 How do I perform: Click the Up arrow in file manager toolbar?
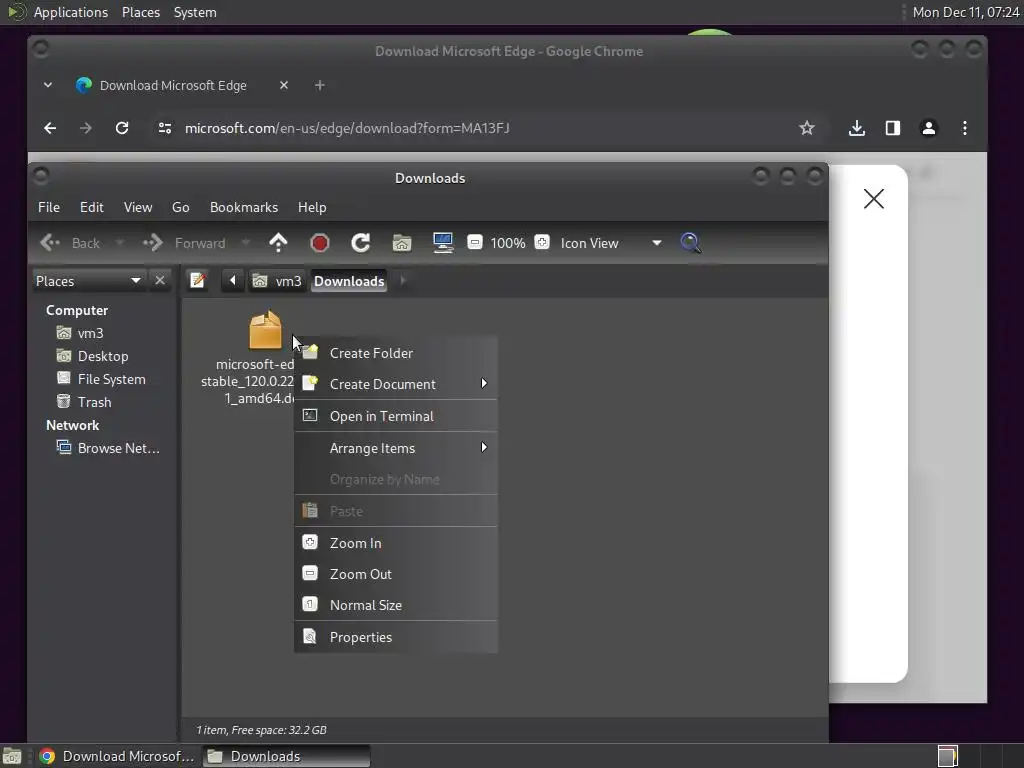[x=278, y=243]
